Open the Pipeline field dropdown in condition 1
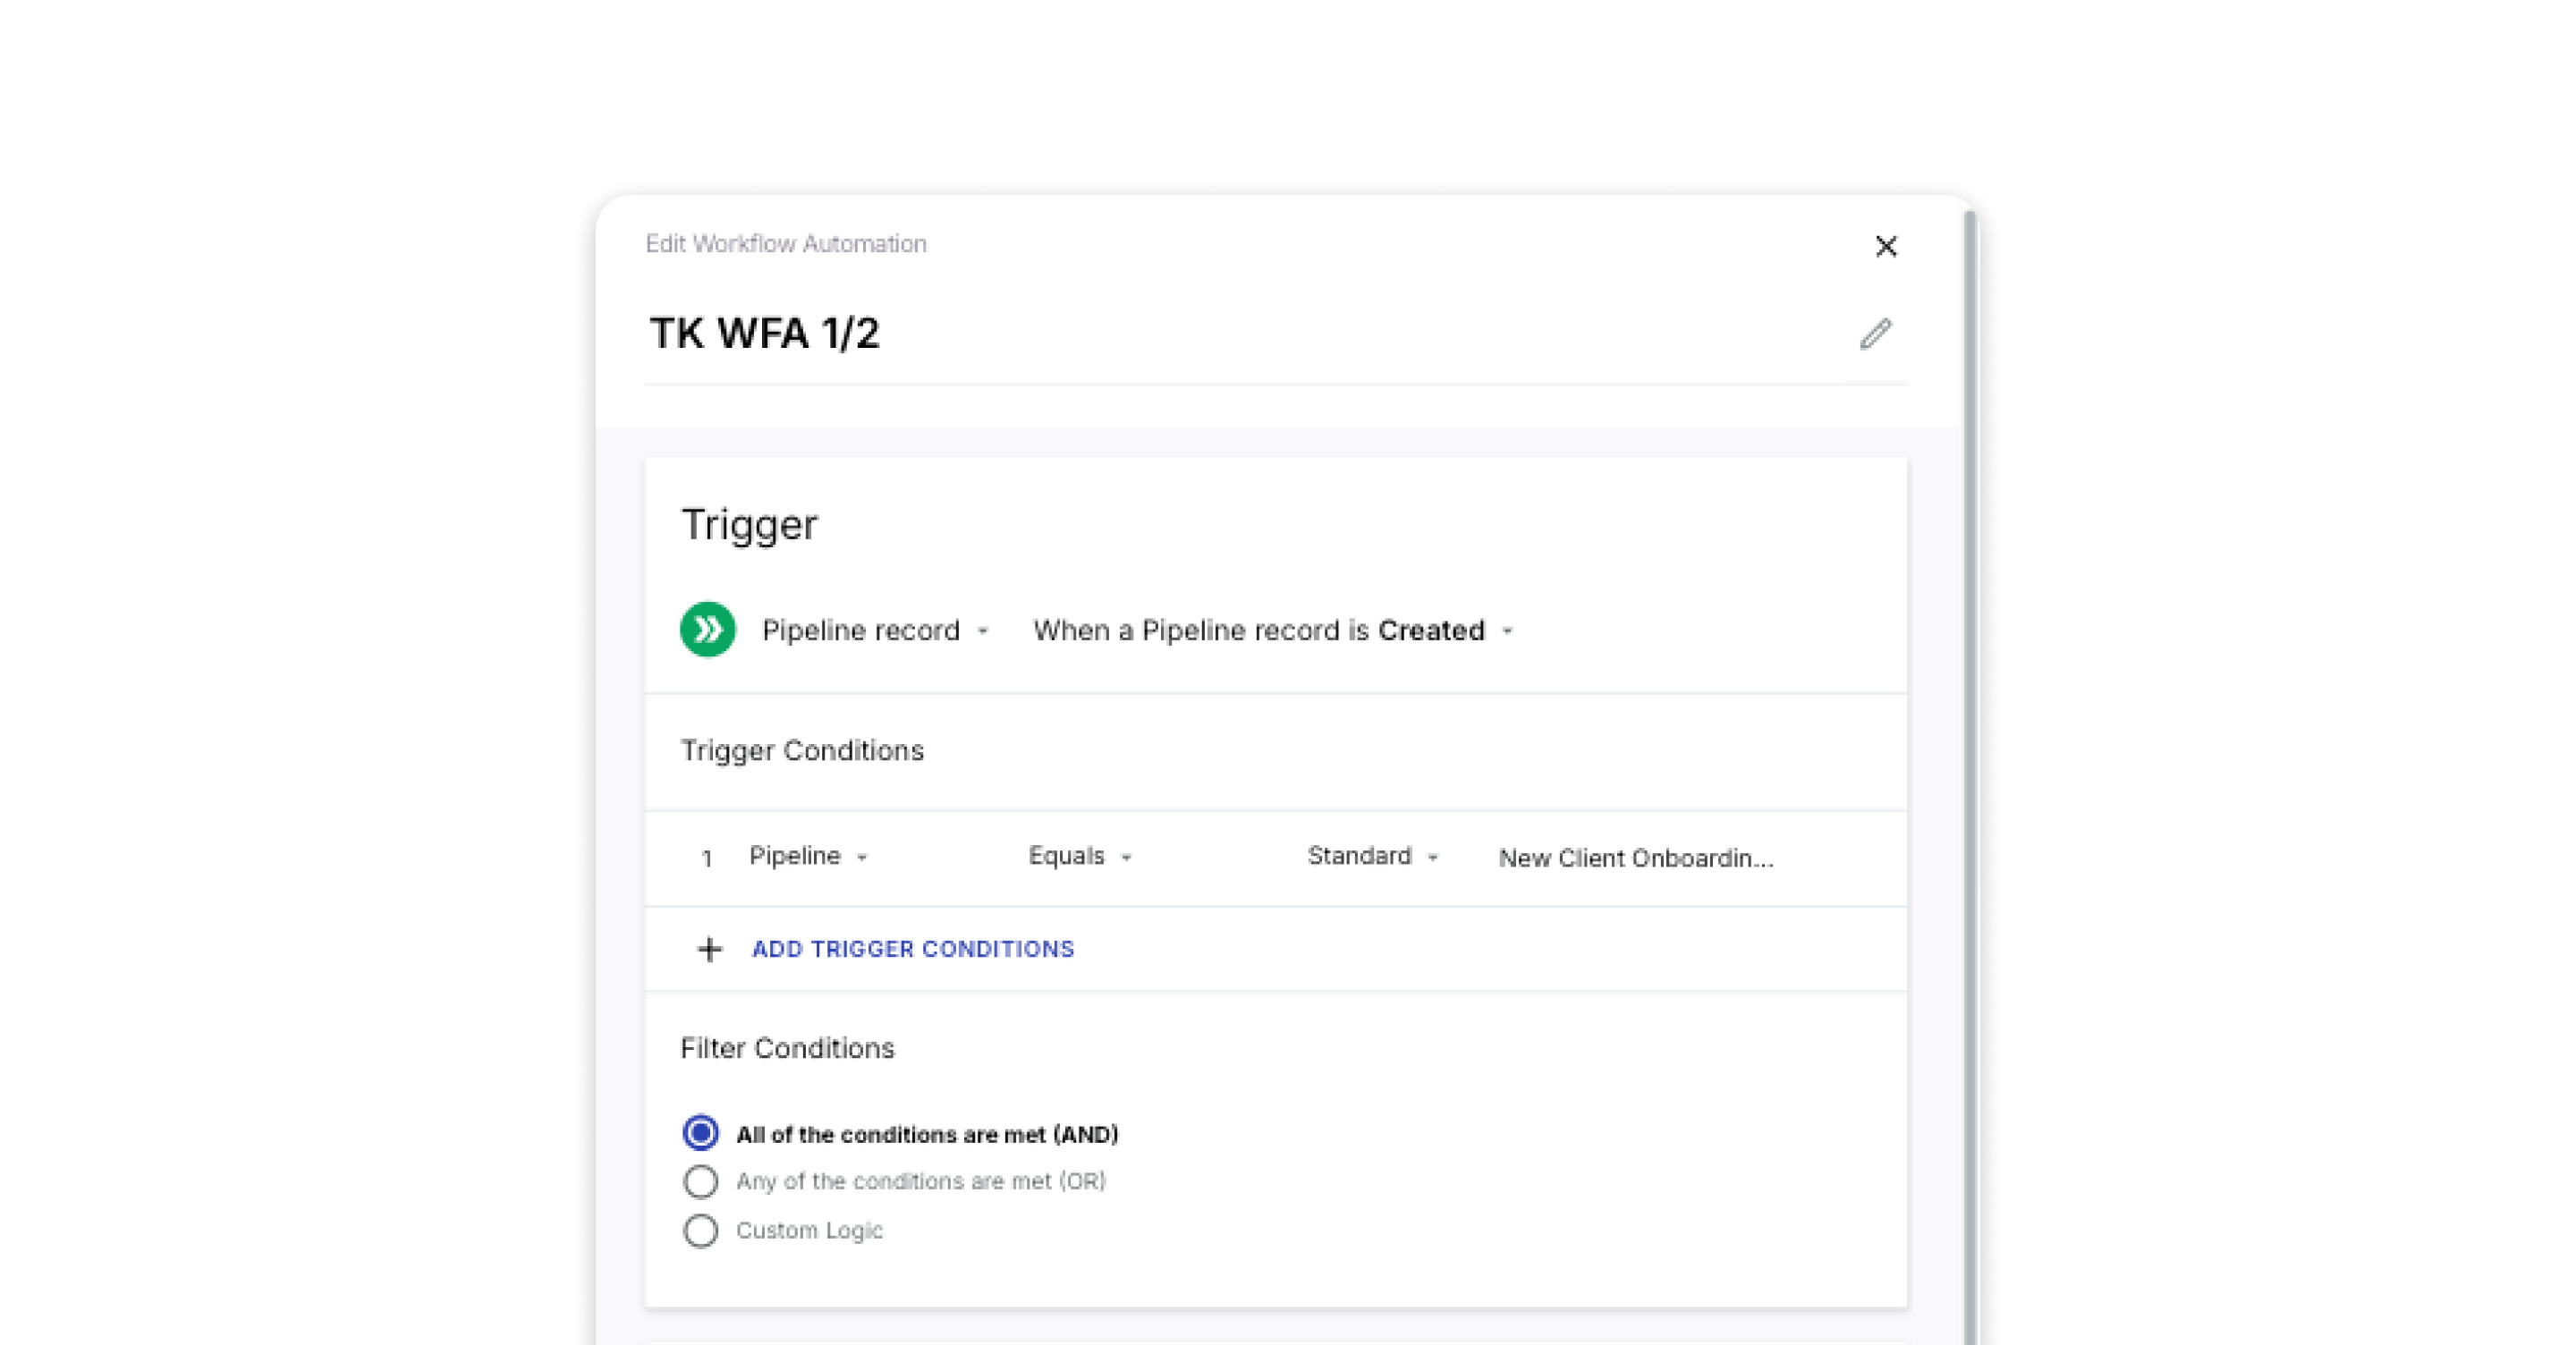The height and width of the screenshot is (1345, 2576). [808, 857]
